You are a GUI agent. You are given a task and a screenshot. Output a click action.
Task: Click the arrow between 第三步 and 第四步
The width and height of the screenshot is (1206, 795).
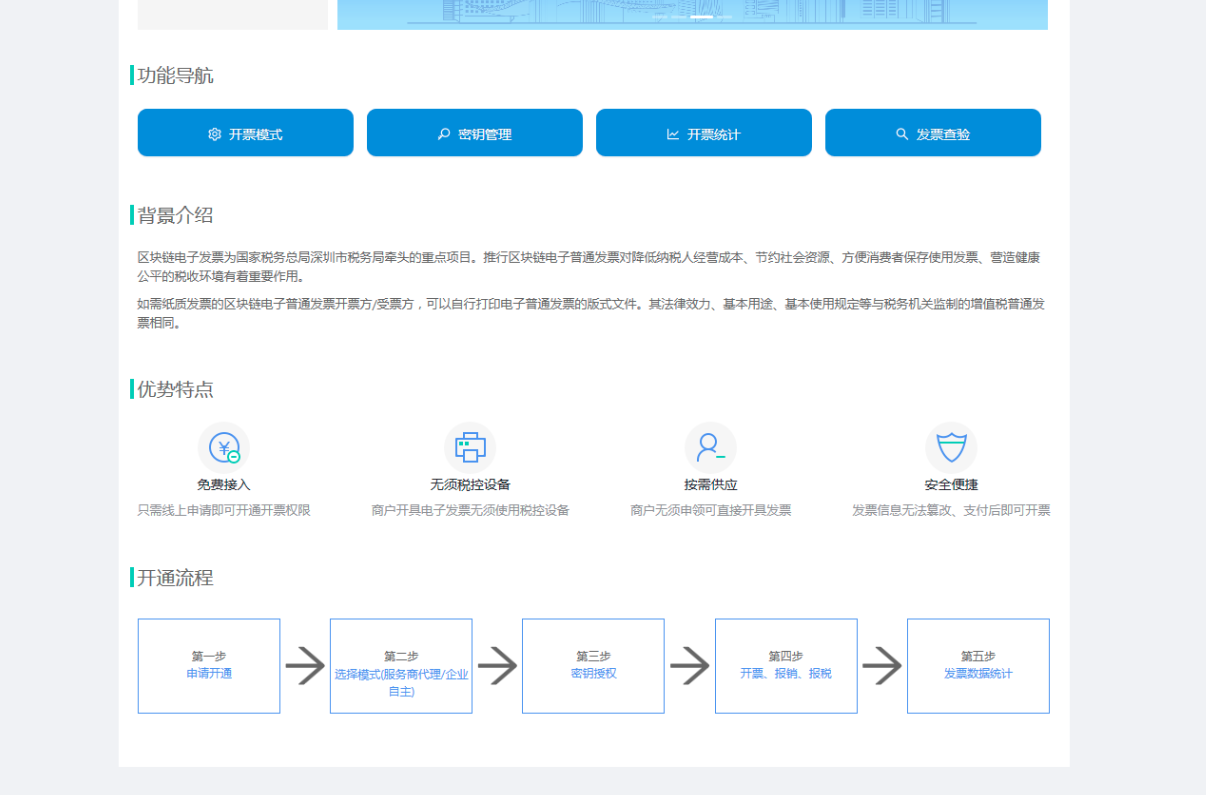689,666
